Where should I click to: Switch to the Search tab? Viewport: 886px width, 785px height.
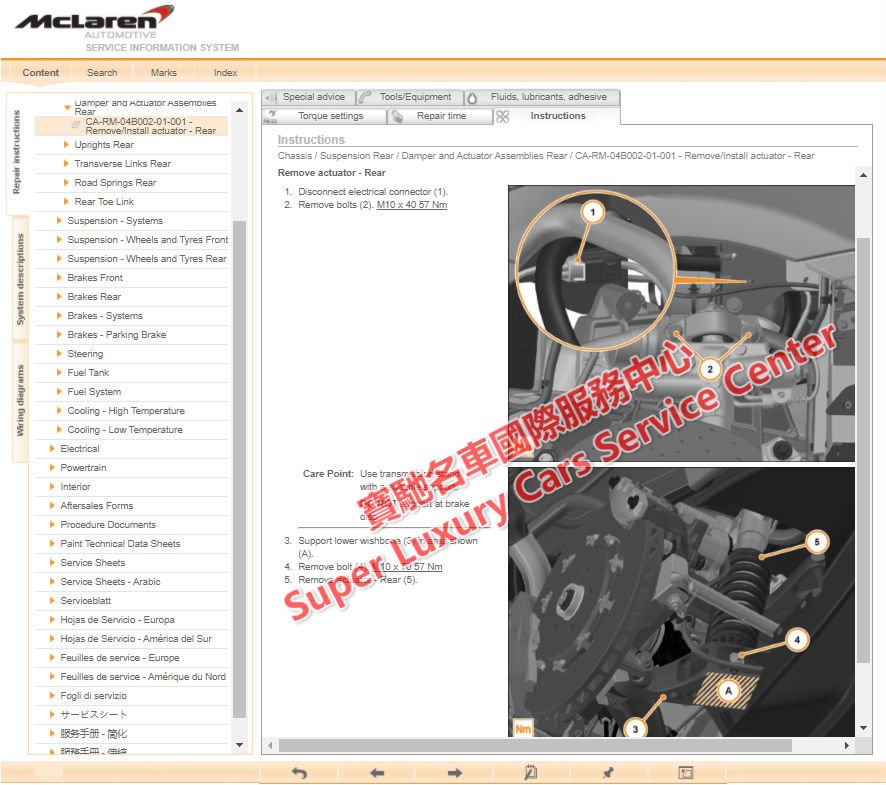[102, 73]
